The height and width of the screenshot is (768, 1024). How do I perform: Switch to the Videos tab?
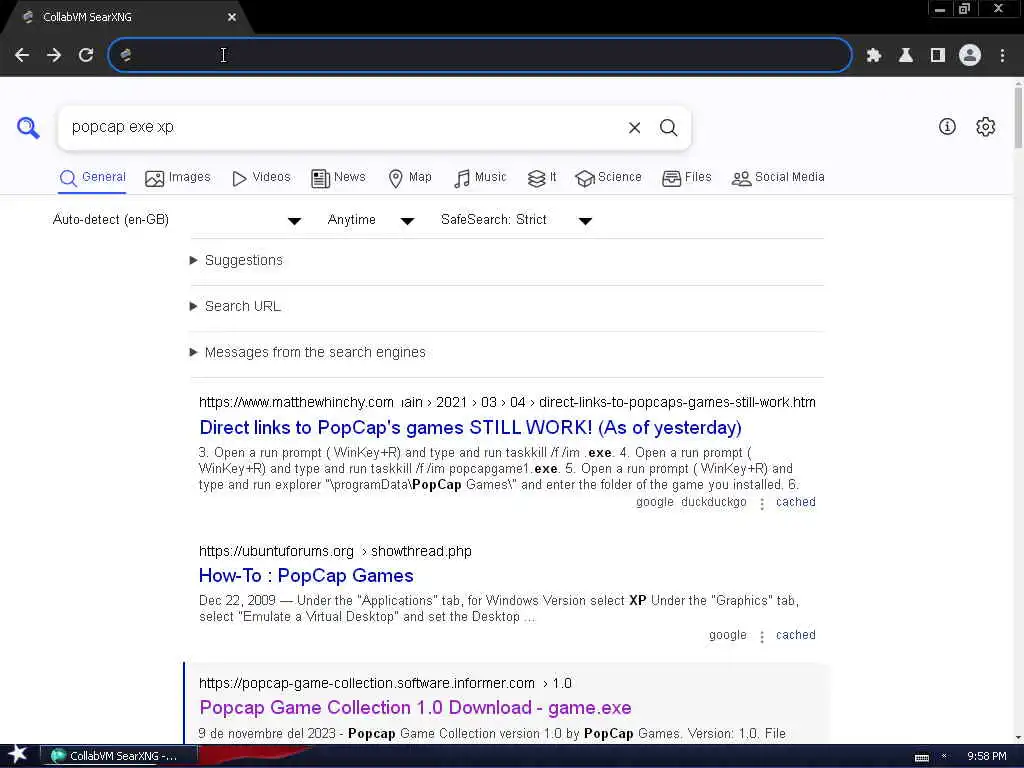[x=261, y=178]
